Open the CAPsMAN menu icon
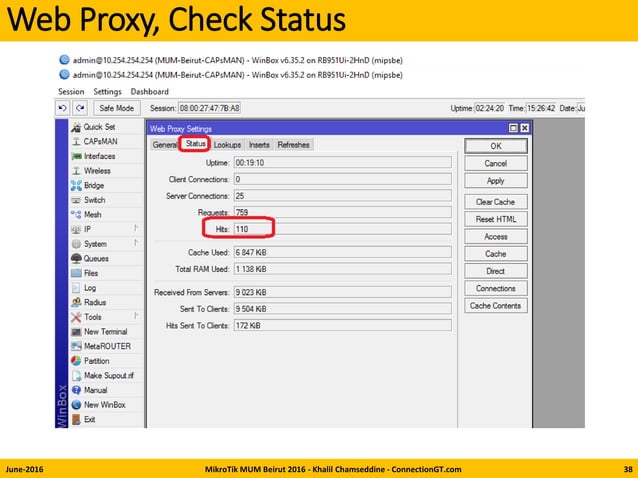The image size is (638, 478). tap(76, 142)
